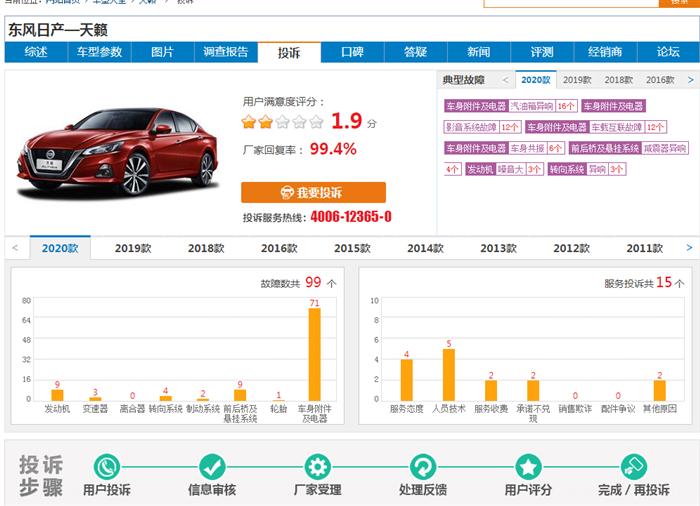
Task: Click the 车身共振 6个 fault tag
Action: point(504,148)
